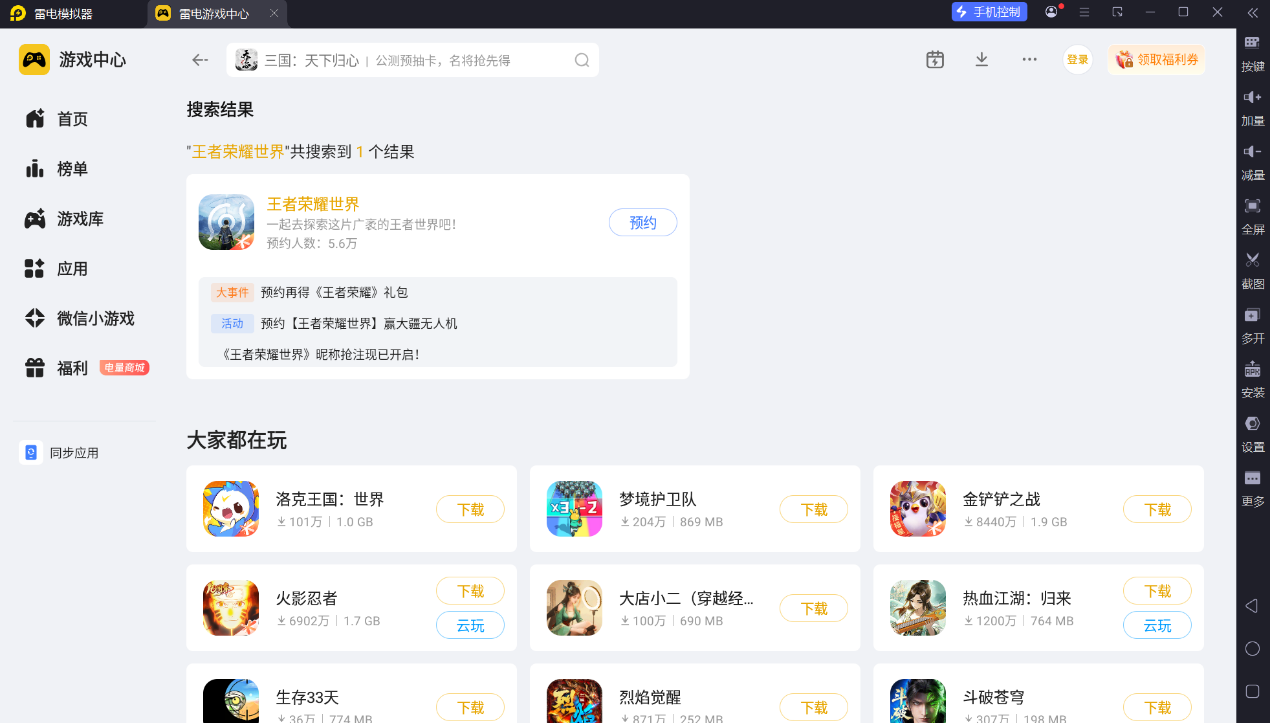Image resolution: width=1270 pixels, height=723 pixels.
Task: Click the search magnifier icon
Action: click(582, 60)
